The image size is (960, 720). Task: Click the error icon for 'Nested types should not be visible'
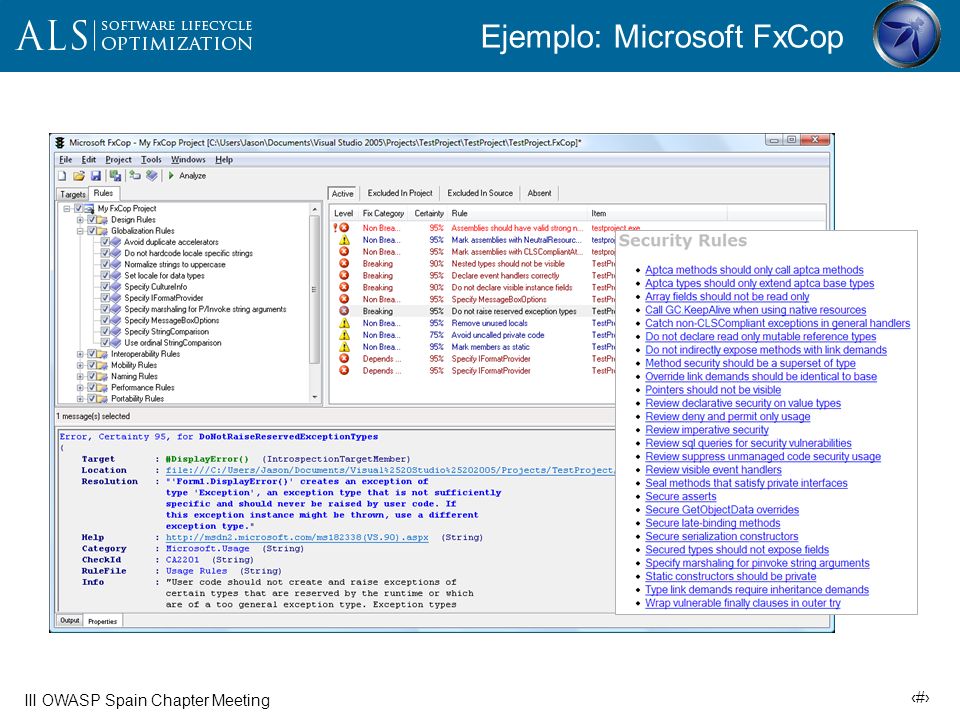[345, 263]
